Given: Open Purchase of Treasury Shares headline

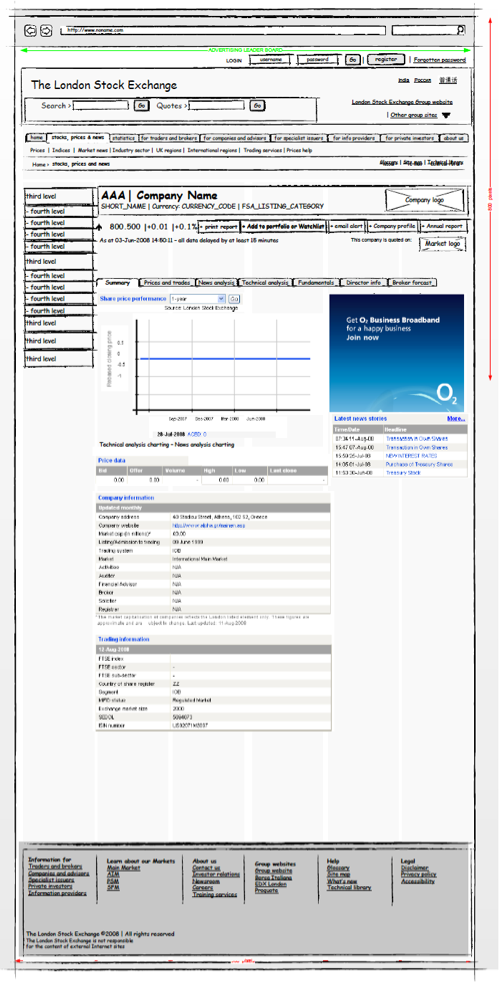Looking at the screenshot, I should [x=419, y=464].
